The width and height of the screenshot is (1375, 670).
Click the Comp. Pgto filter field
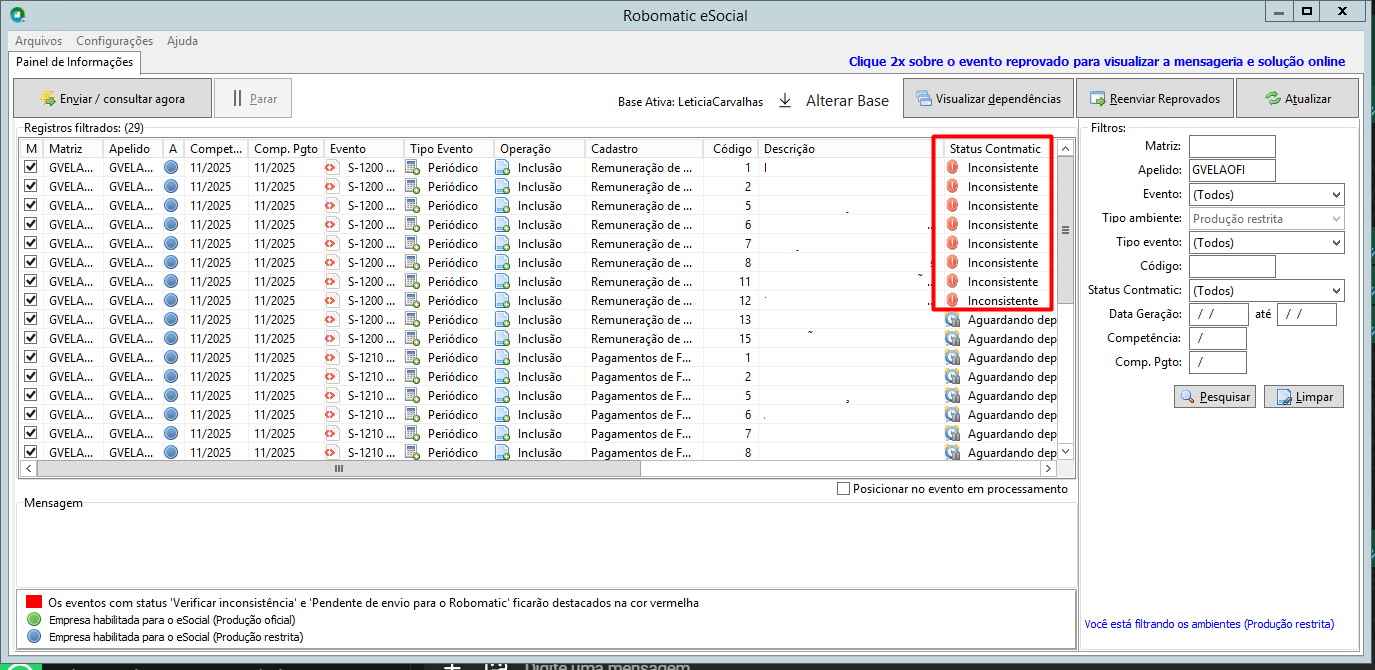(1218, 363)
